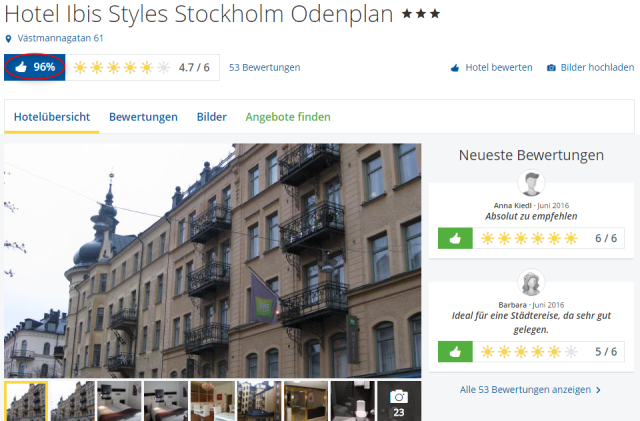Click Bilder hochladen link

(x=597, y=67)
